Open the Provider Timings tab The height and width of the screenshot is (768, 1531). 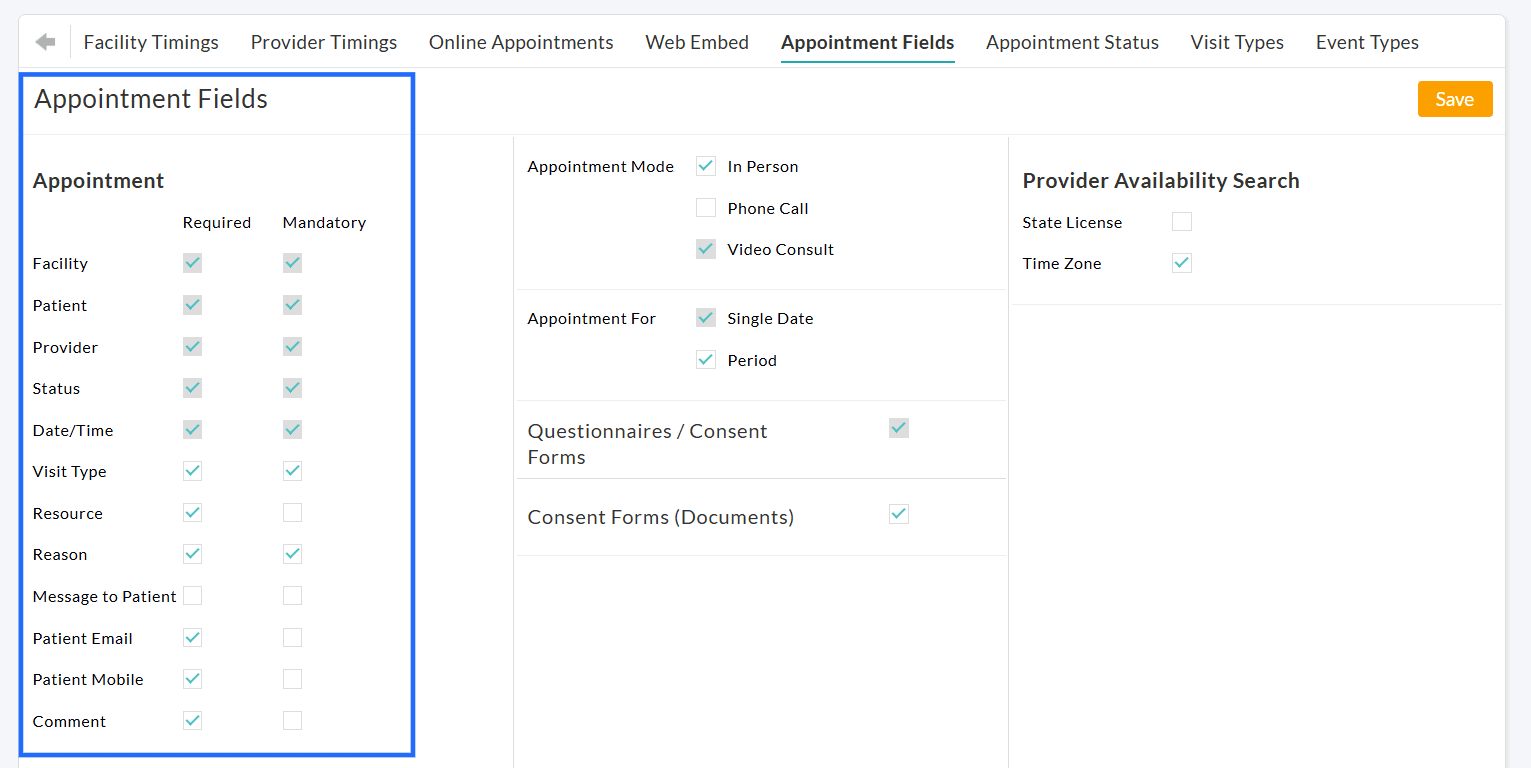[x=323, y=42]
